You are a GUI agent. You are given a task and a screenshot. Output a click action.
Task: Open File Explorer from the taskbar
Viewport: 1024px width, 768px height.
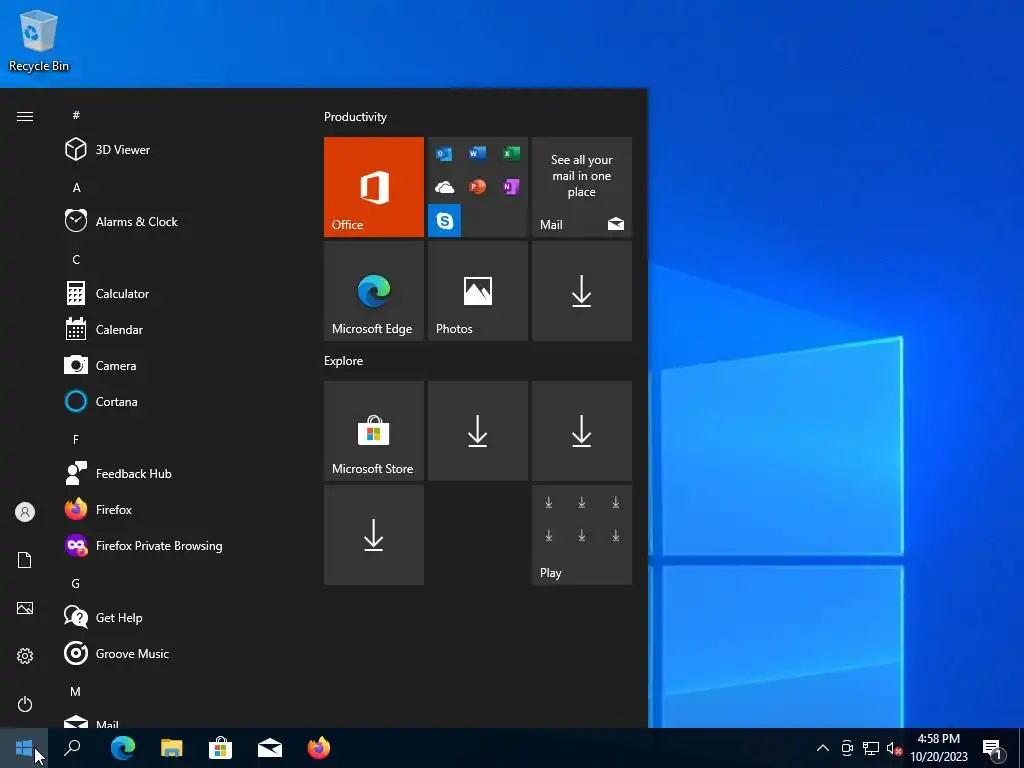tap(172, 748)
